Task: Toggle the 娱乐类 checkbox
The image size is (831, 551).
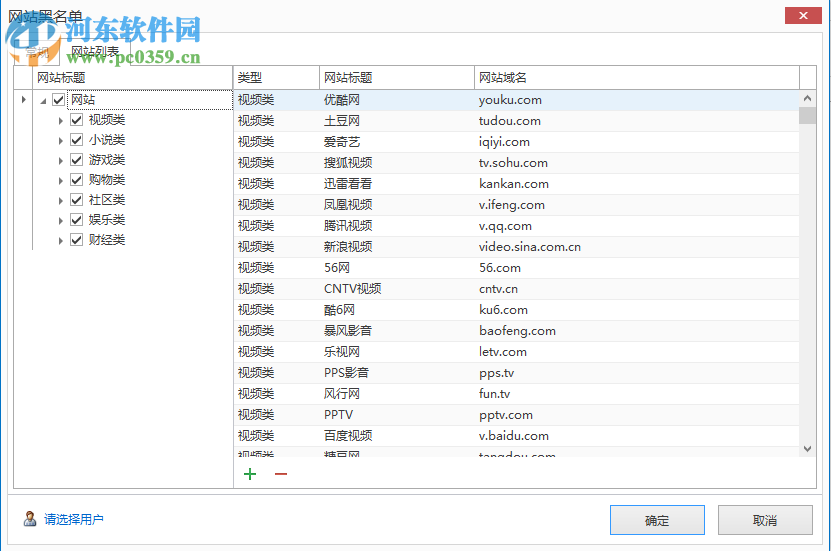Action: [76, 220]
